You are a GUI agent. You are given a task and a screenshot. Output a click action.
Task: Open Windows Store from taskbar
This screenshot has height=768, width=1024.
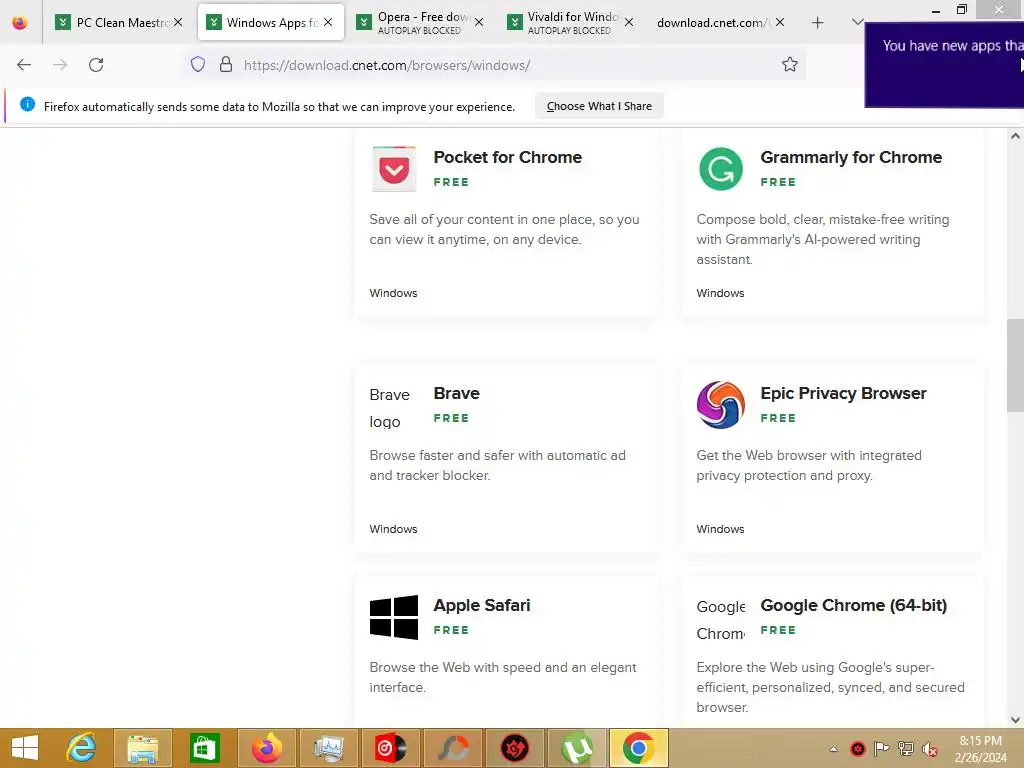pos(204,748)
